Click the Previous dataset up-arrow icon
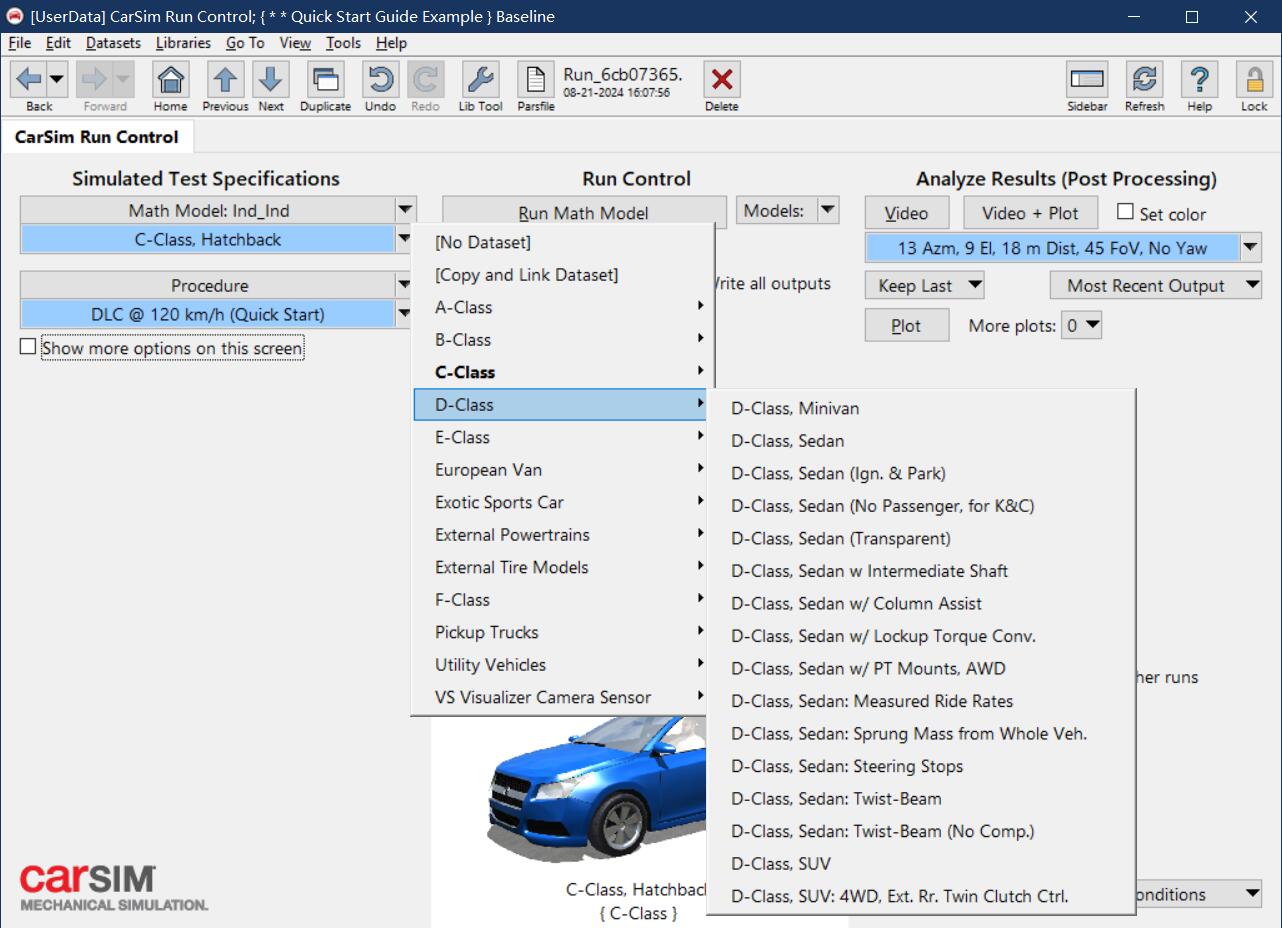Screen dimensions: 1282x928 [x=225, y=79]
